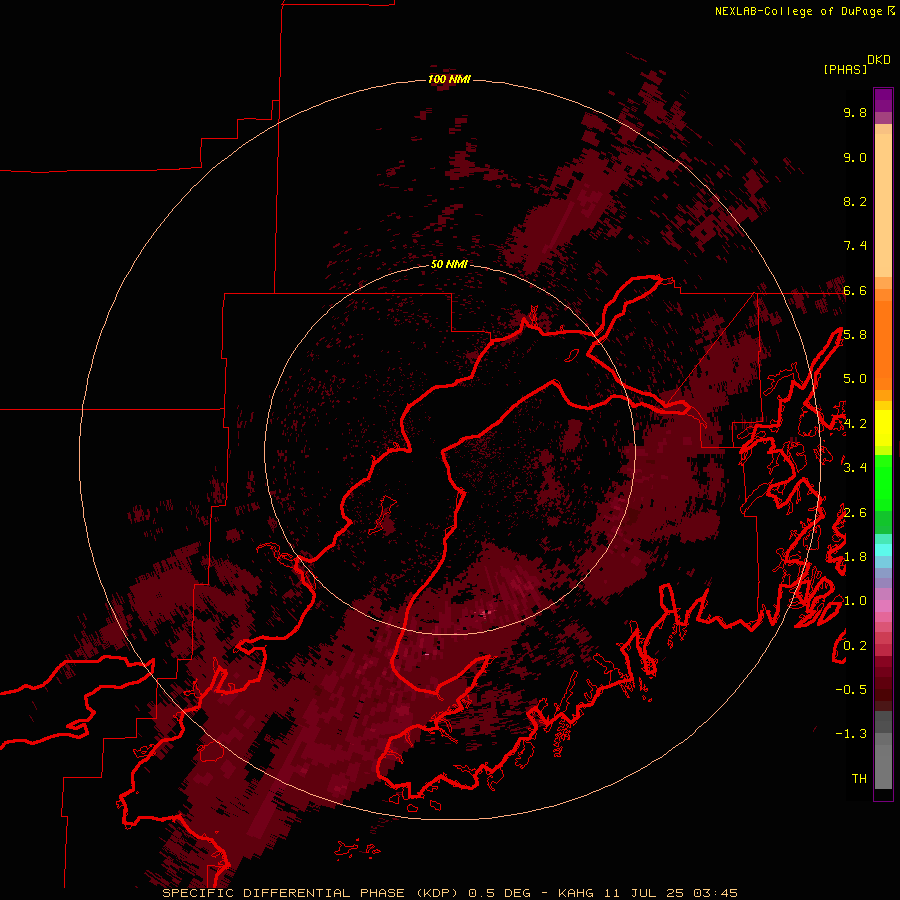Image resolution: width=900 pixels, height=900 pixels.
Task: Click the 9.0 value on the color scale
Action: tap(855, 157)
